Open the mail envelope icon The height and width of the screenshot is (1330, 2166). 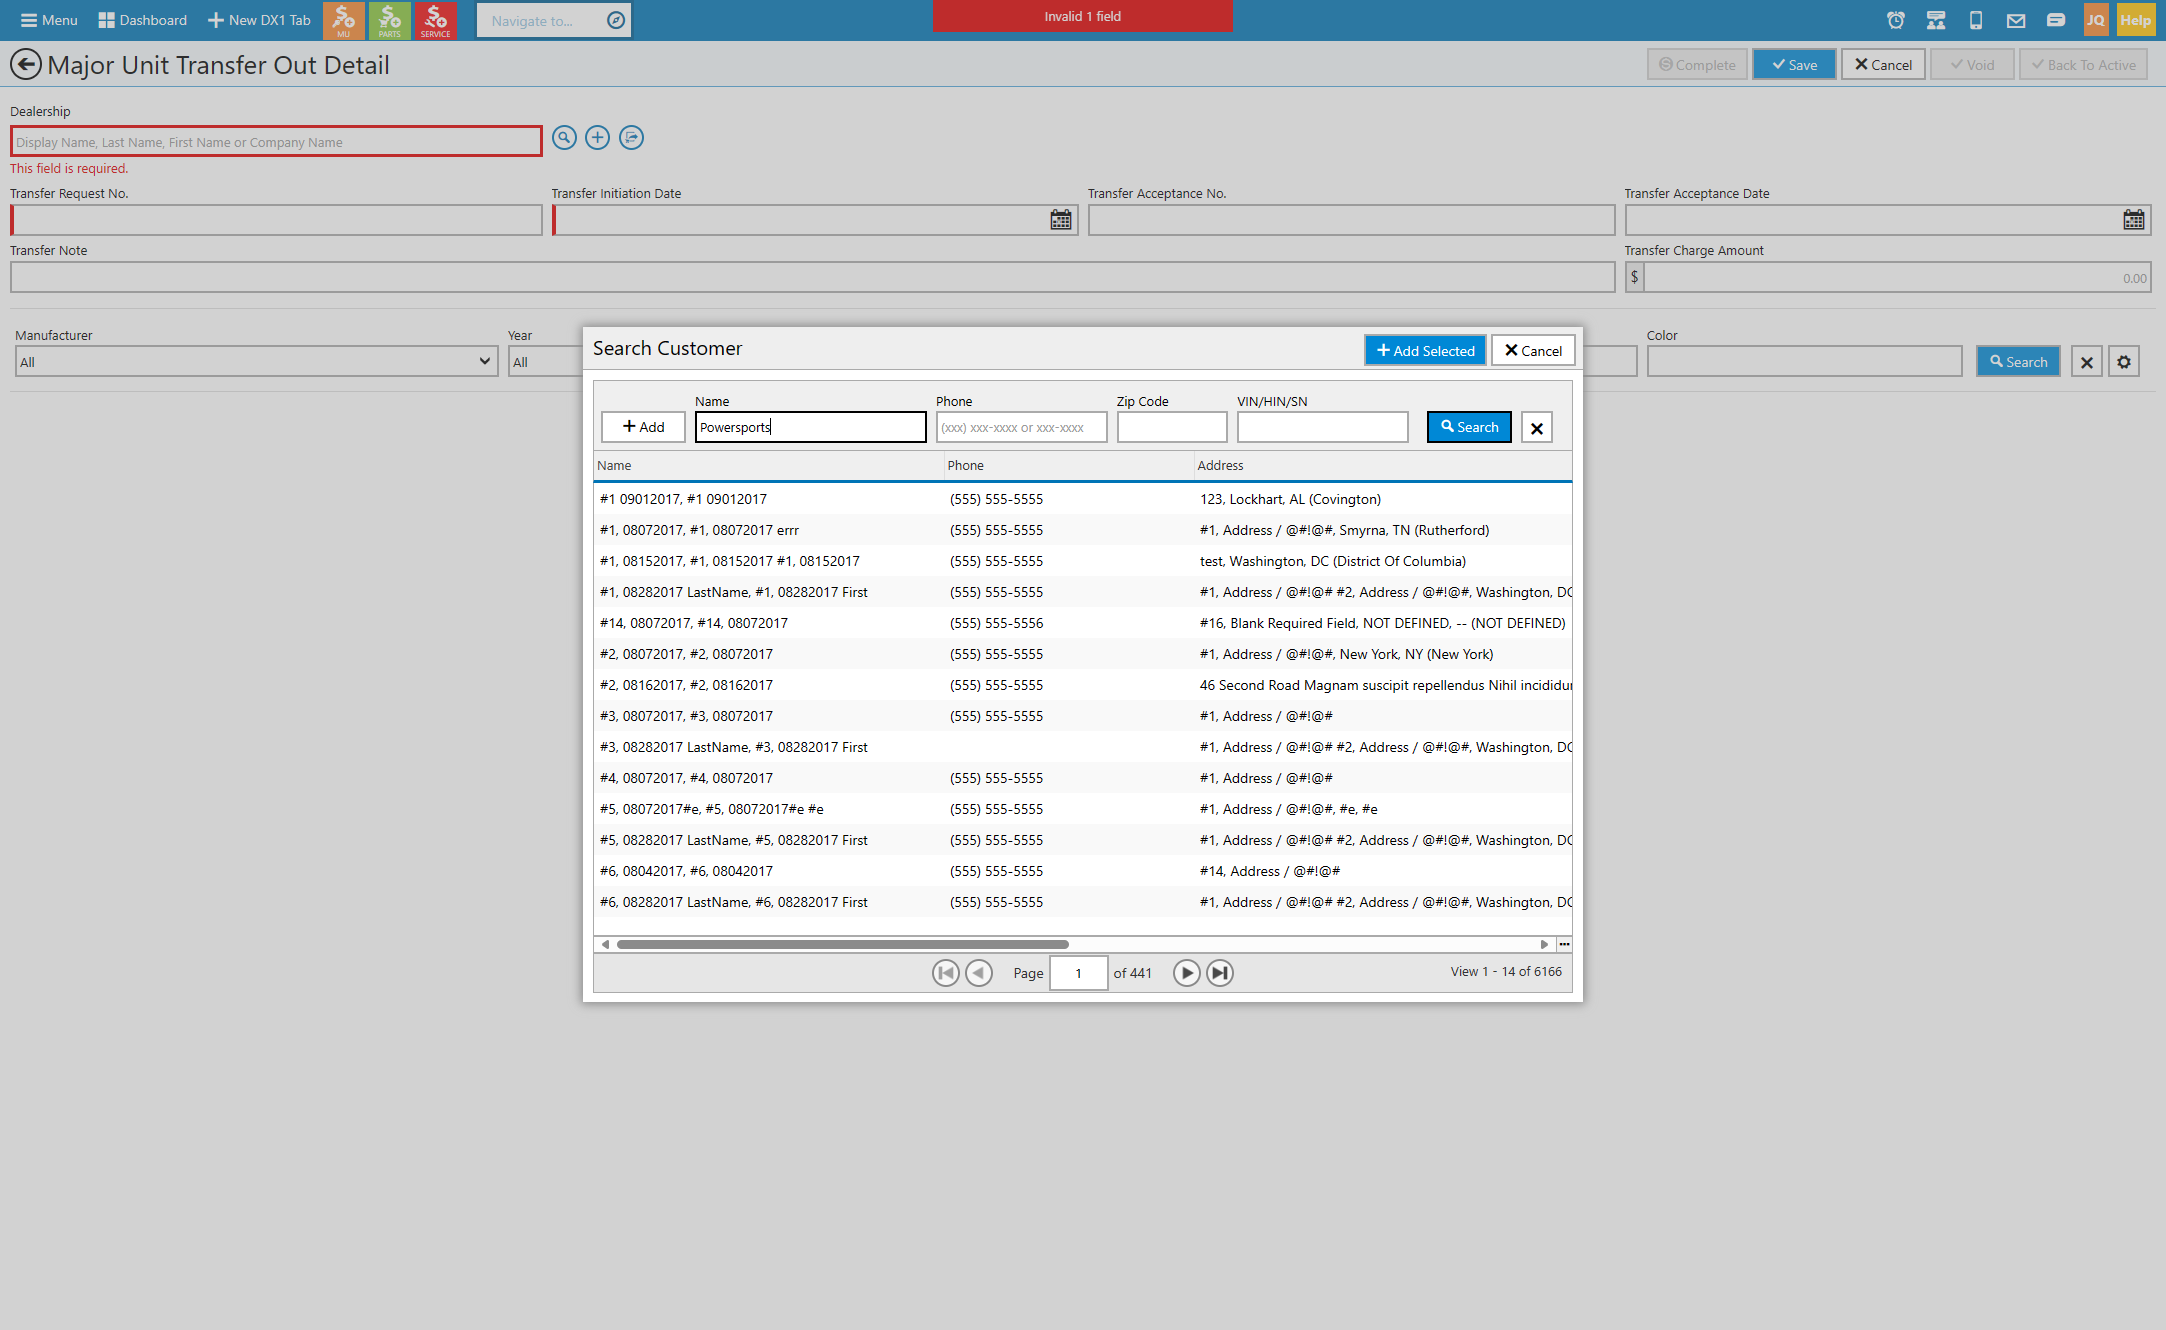click(2015, 20)
